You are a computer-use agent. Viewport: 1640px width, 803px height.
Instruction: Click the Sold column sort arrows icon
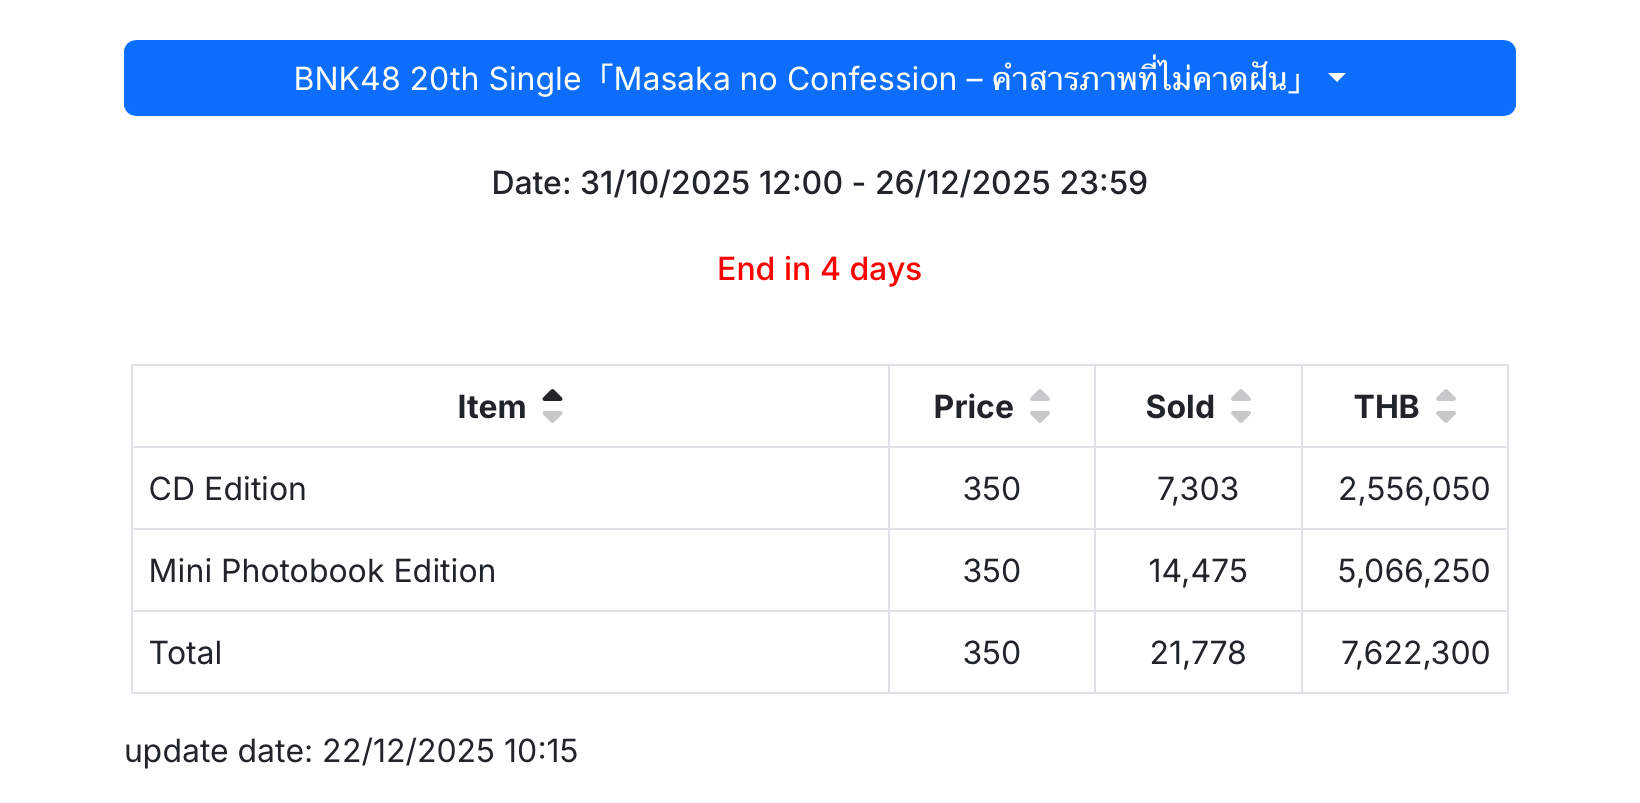[1241, 406]
